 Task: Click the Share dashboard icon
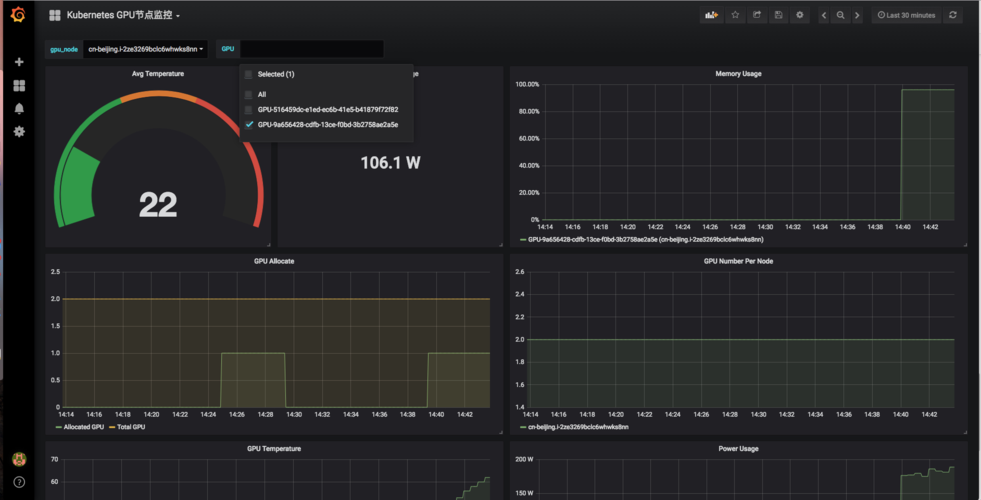757,16
